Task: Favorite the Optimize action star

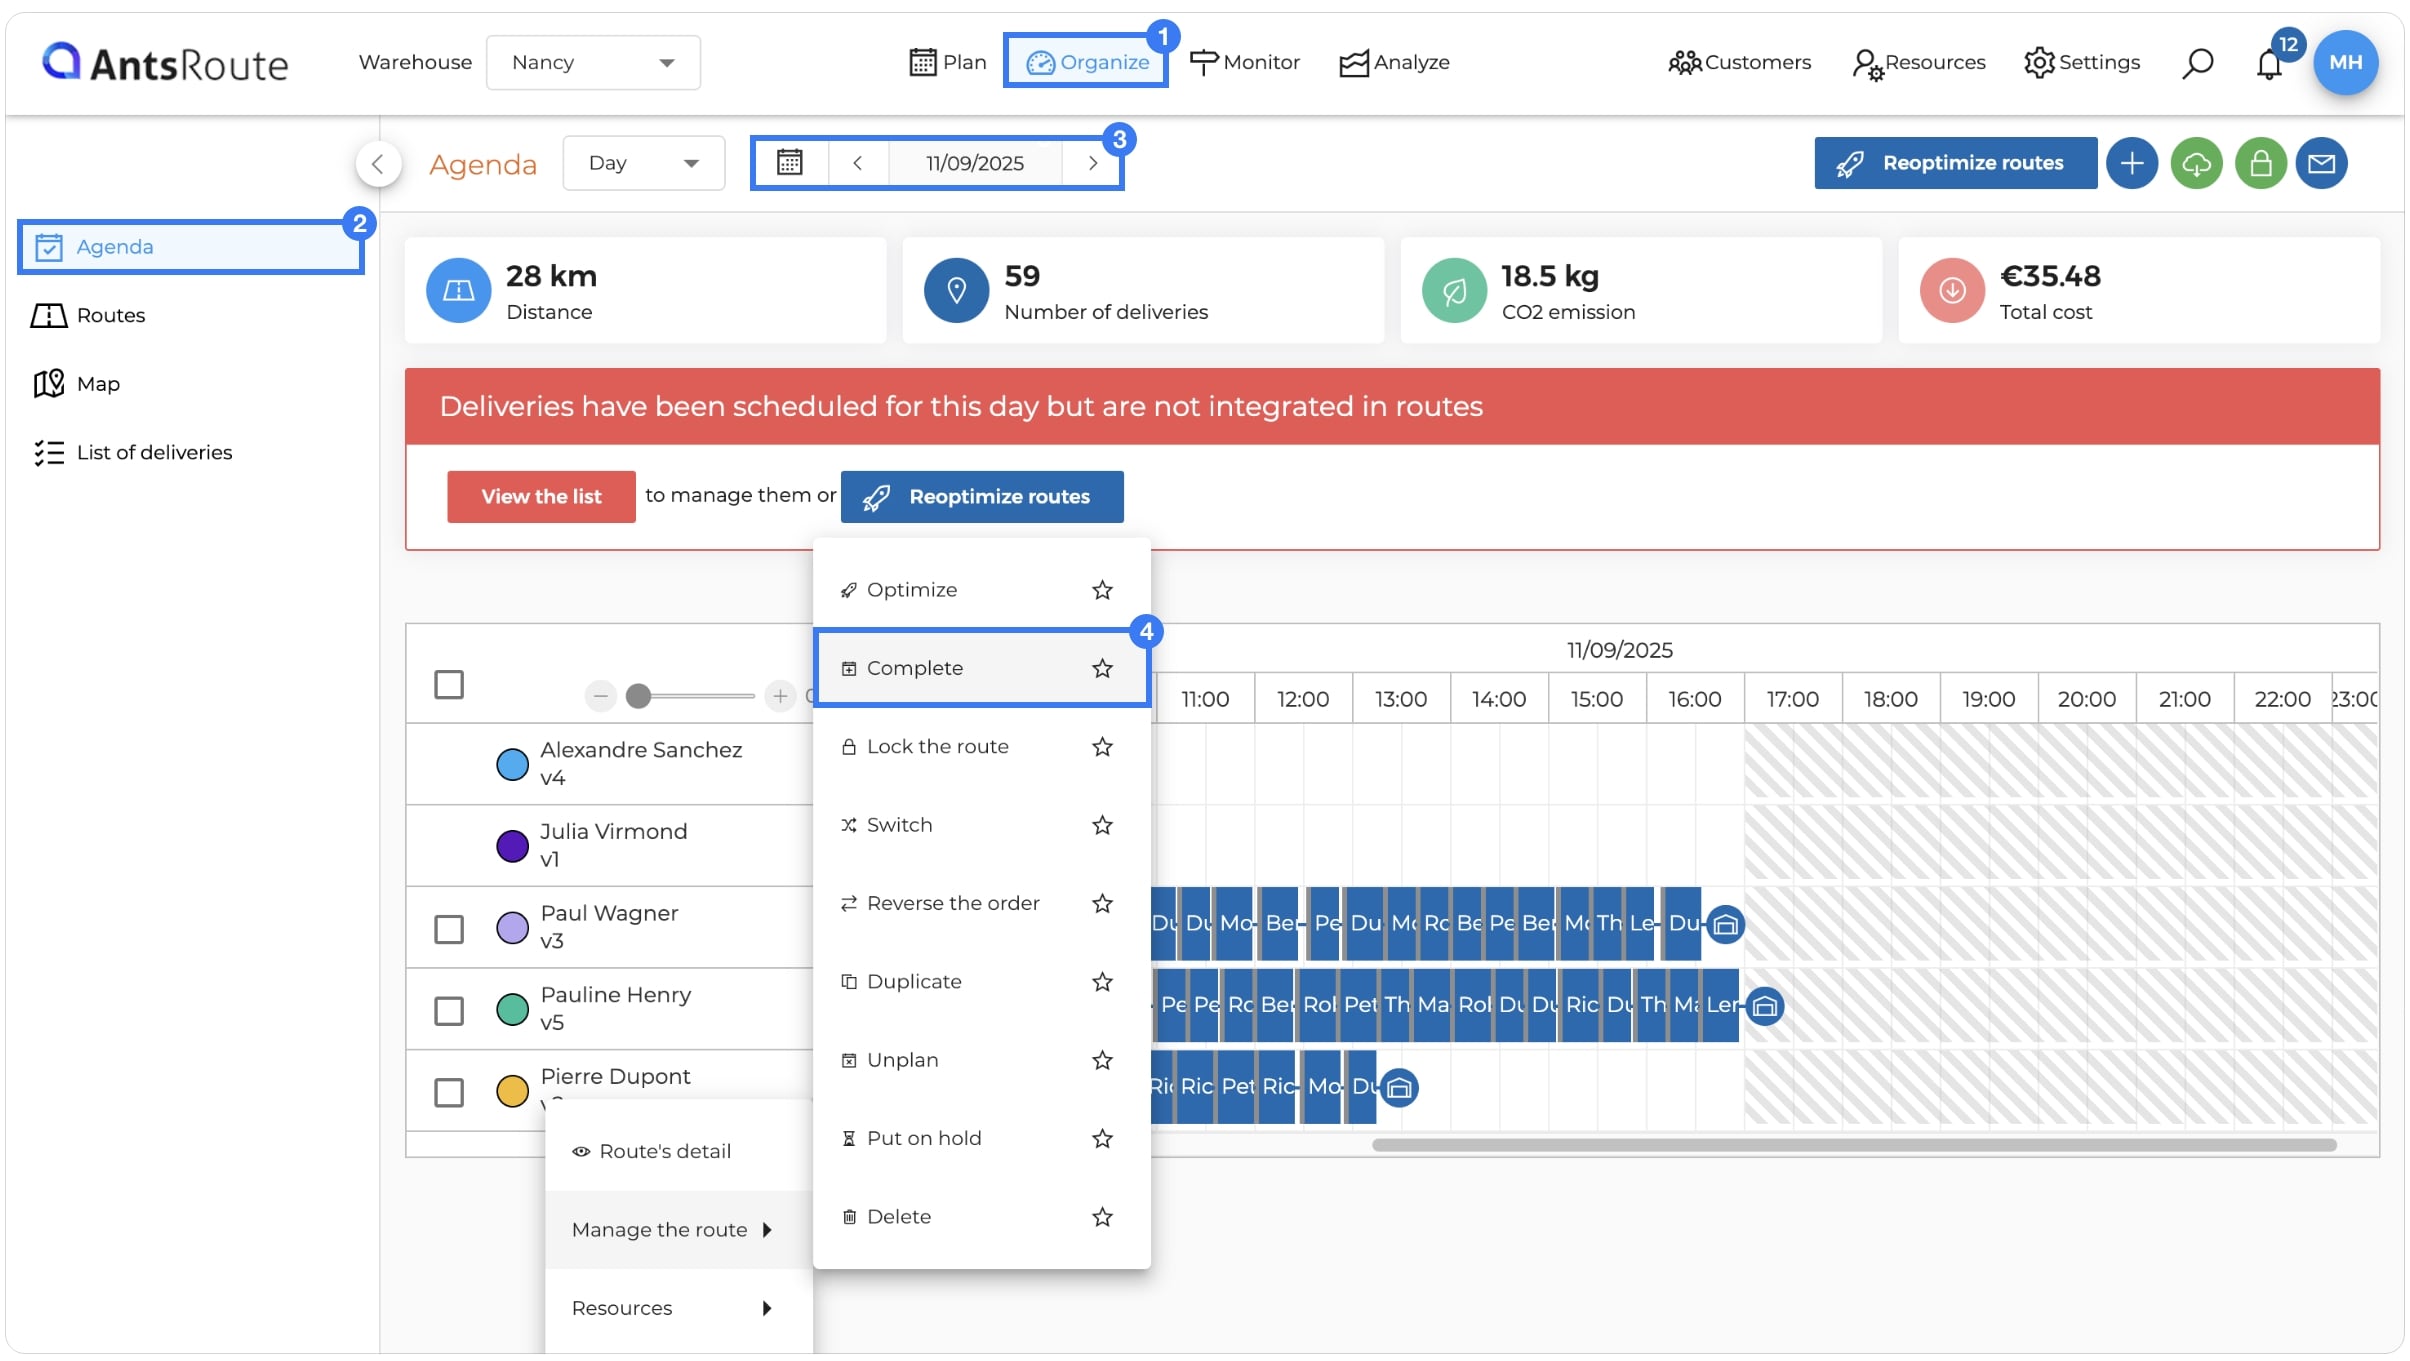Action: (x=1102, y=590)
